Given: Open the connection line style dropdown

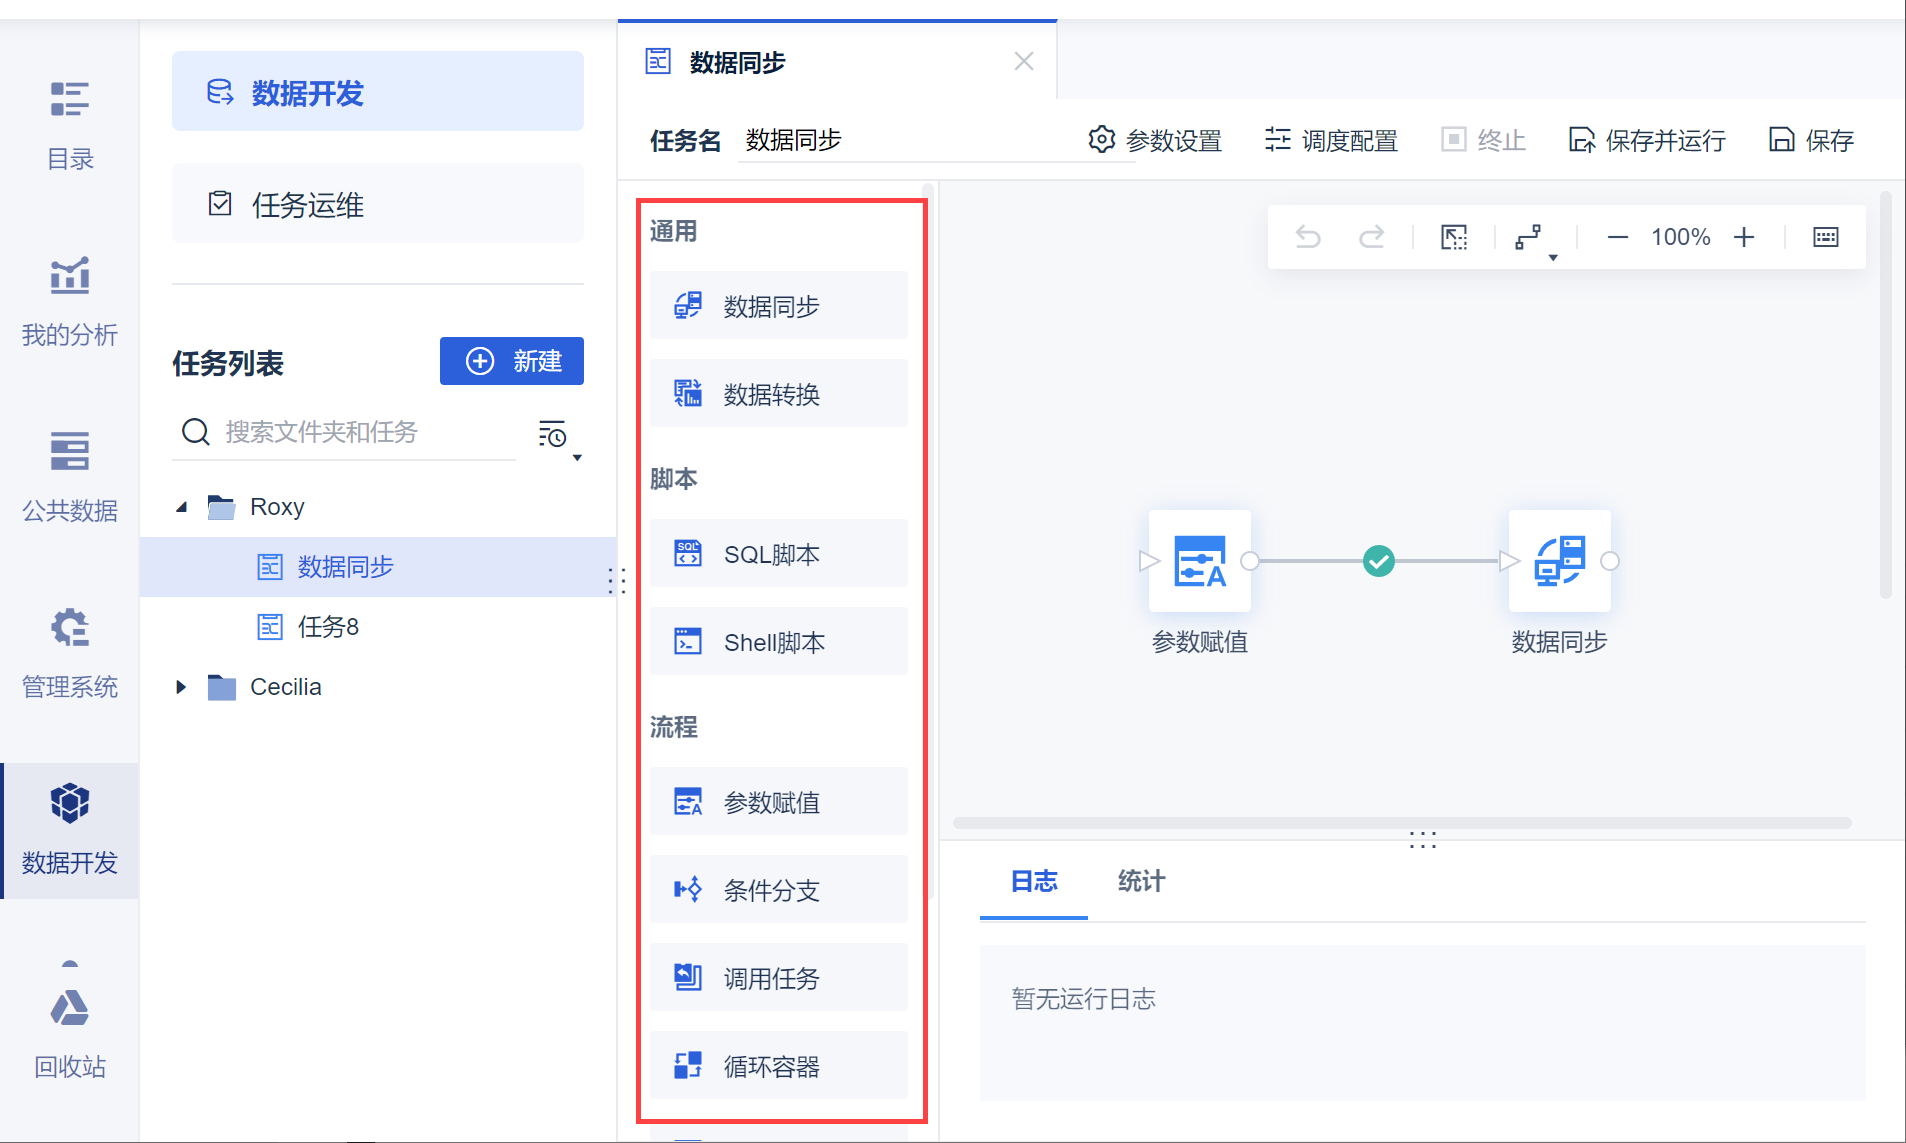Looking at the screenshot, I should pos(1534,240).
